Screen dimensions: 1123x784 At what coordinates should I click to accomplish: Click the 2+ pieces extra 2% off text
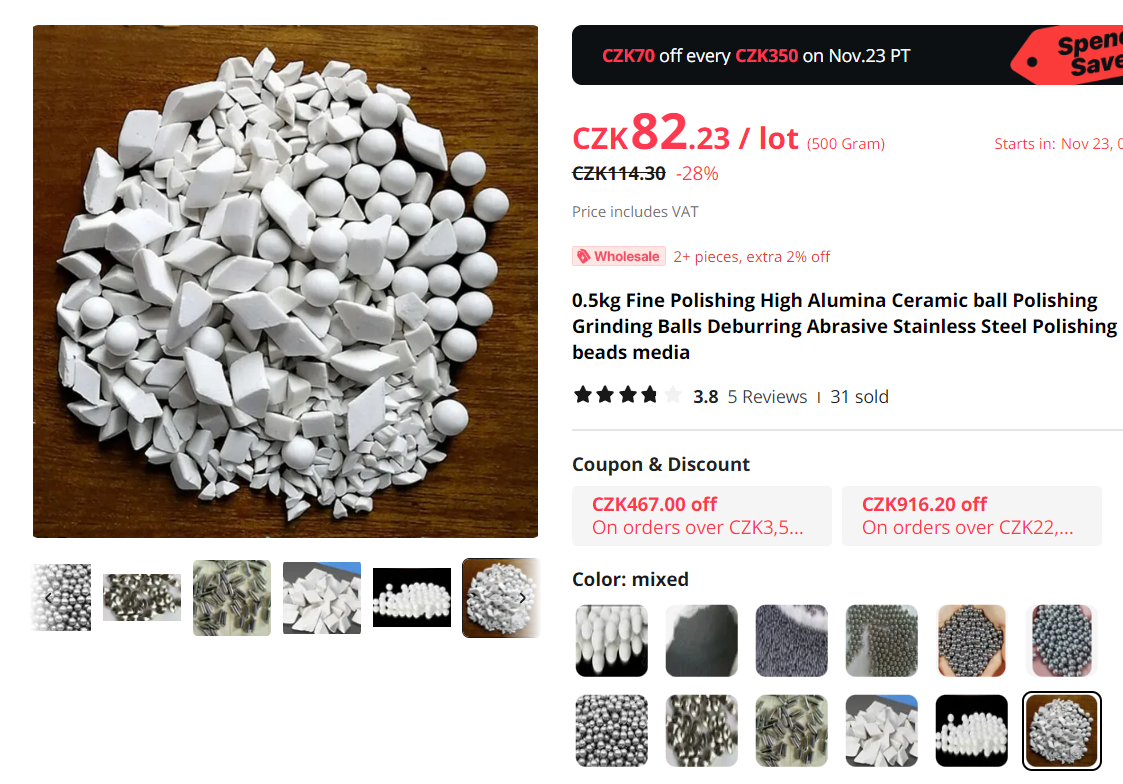coord(751,256)
